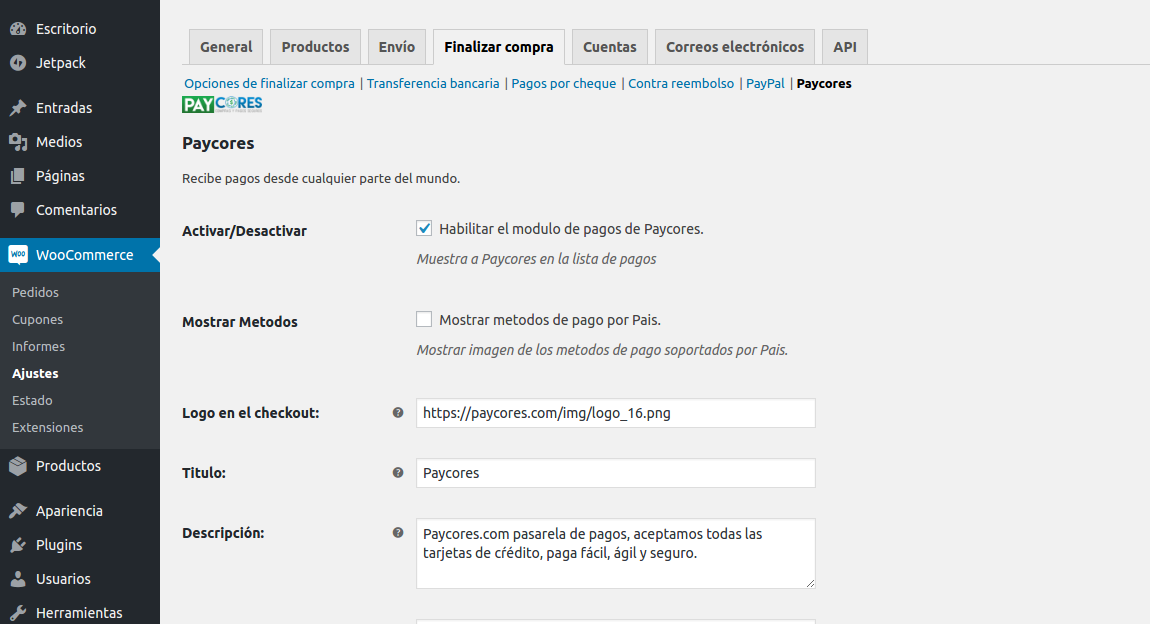
Task: Click the Comentarios speech bubble icon
Action: click(x=18, y=210)
